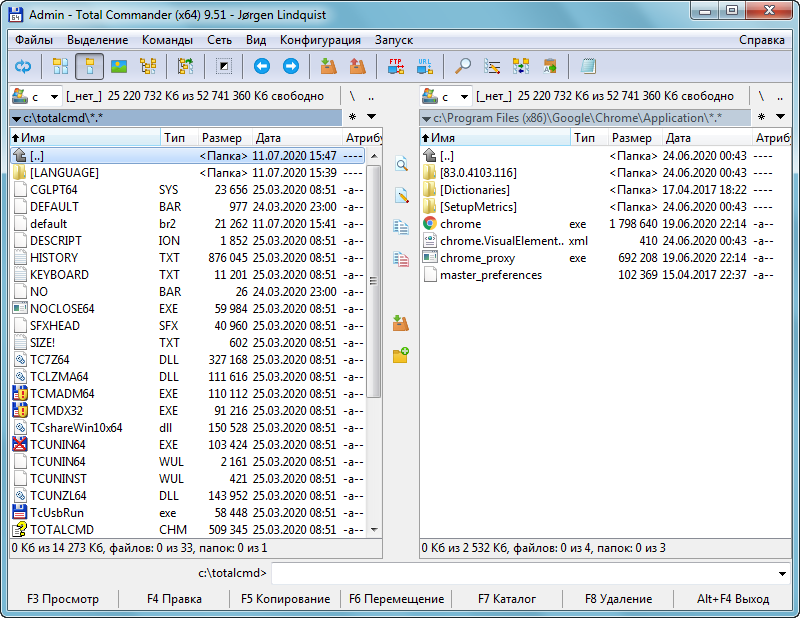
Task: Select the [Dictionaries] folder in right panel
Action: [x=604, y=190]
